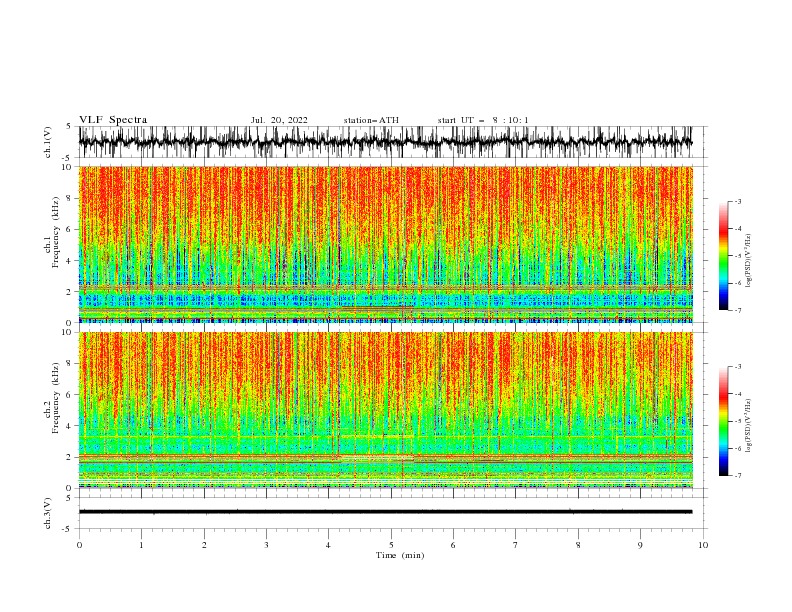Click the "Time (min)" axis label

tap(400, 555)
